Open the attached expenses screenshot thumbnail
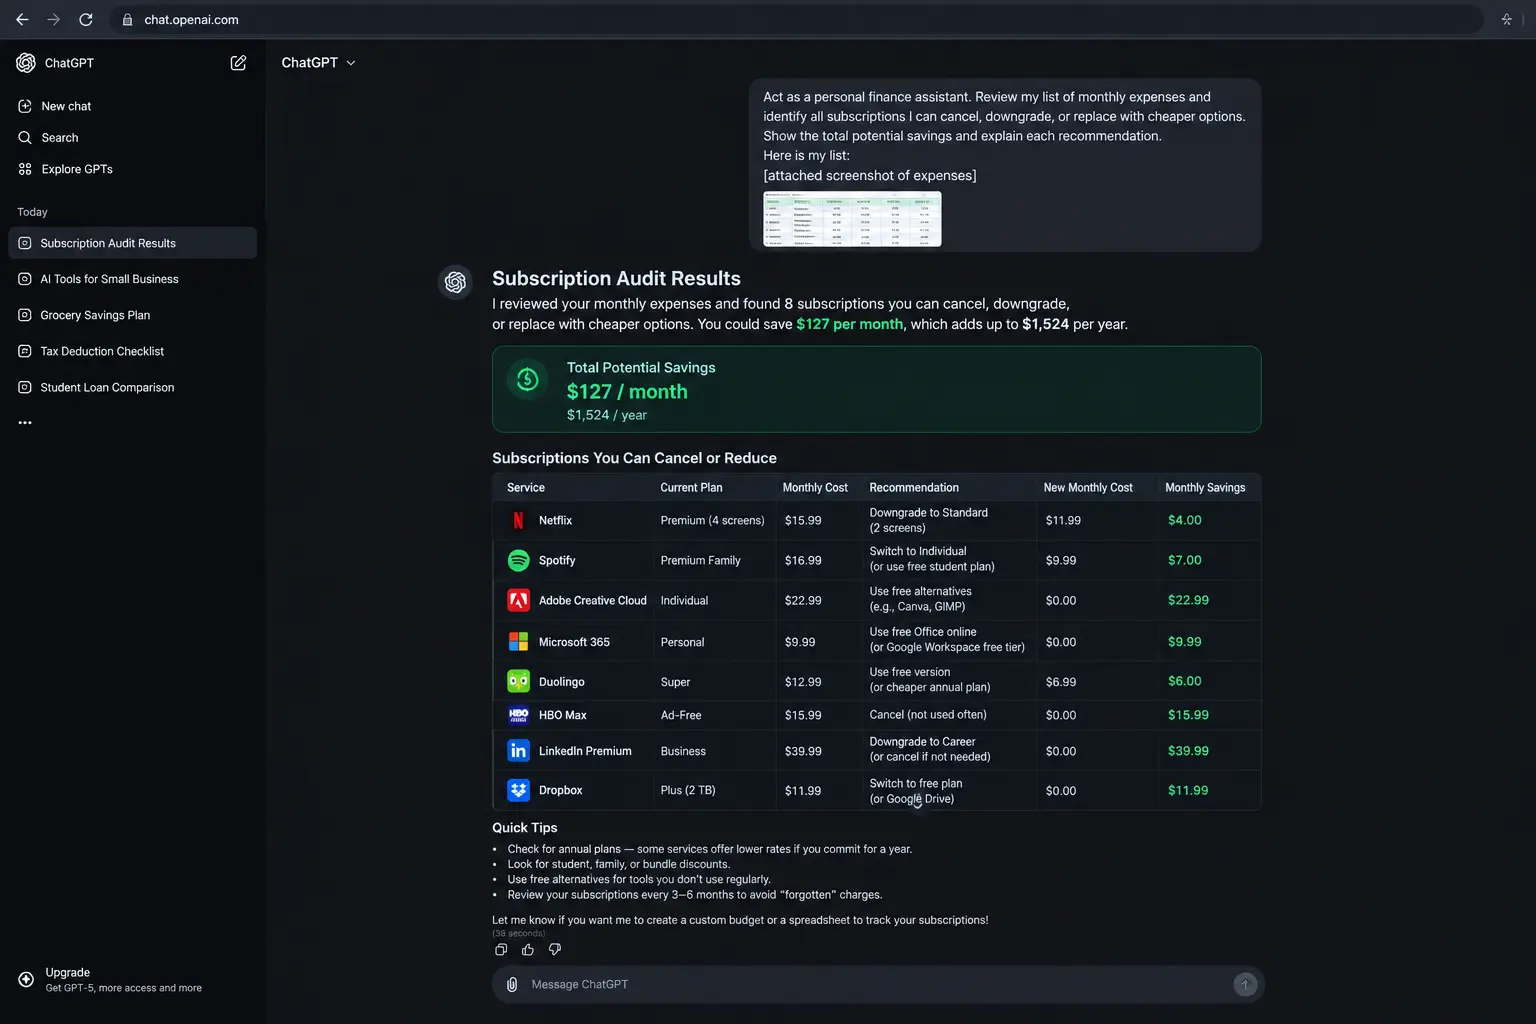 [852, 219]
